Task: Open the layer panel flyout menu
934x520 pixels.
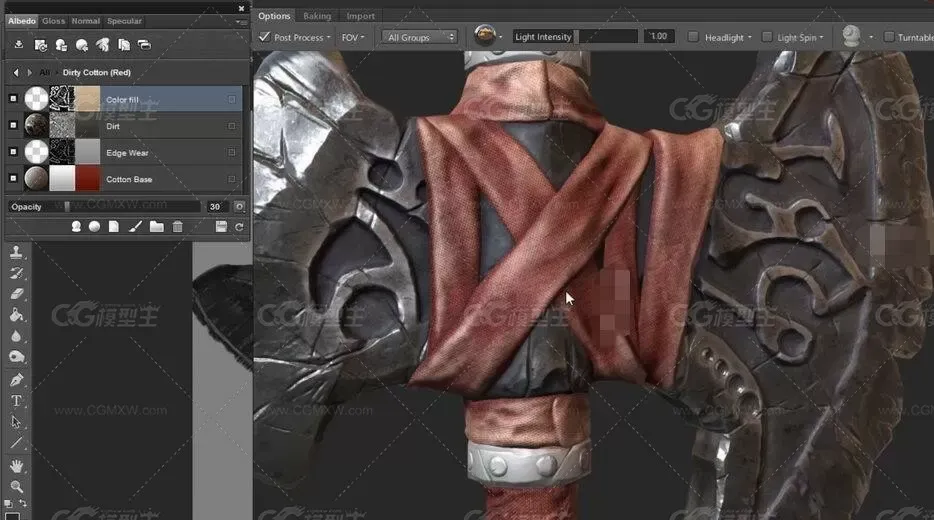Action: point(241,22)
